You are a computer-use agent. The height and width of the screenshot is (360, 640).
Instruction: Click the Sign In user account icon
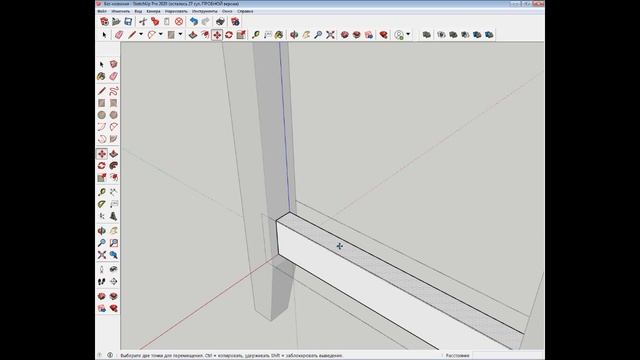point(399,35)
